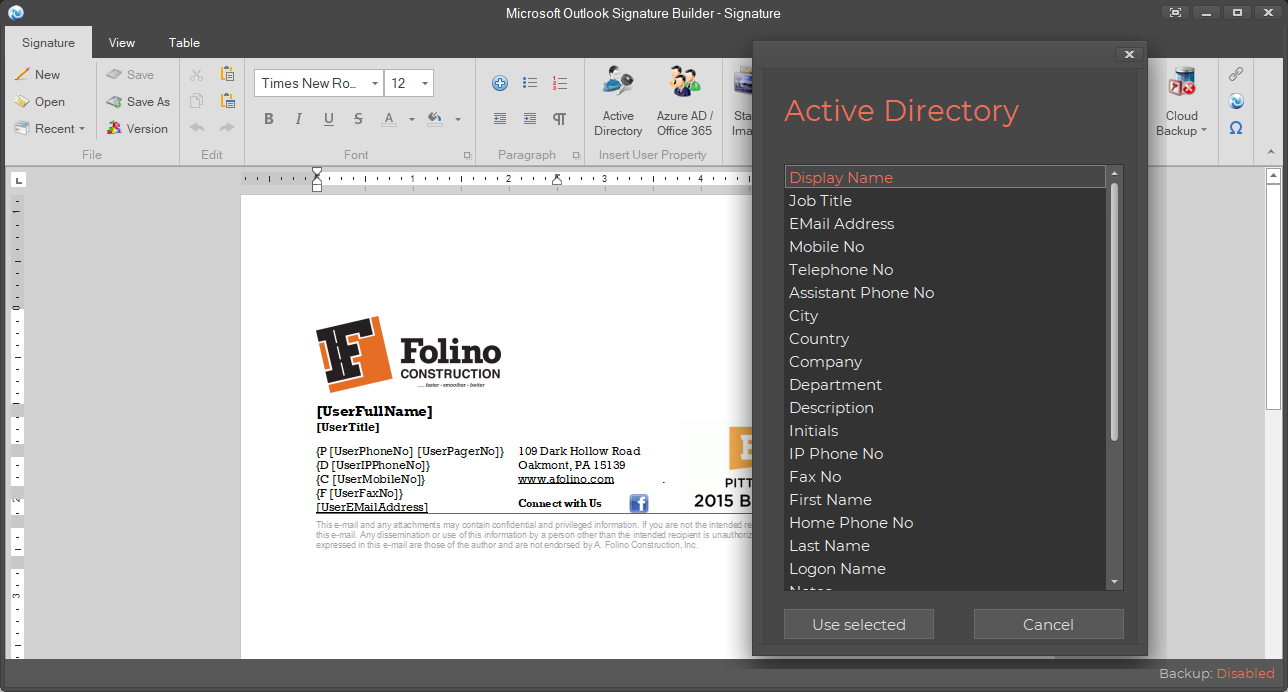Select Logon Name in the list
This screenshot has width=1288, height=692.
(x=945, y=569)
